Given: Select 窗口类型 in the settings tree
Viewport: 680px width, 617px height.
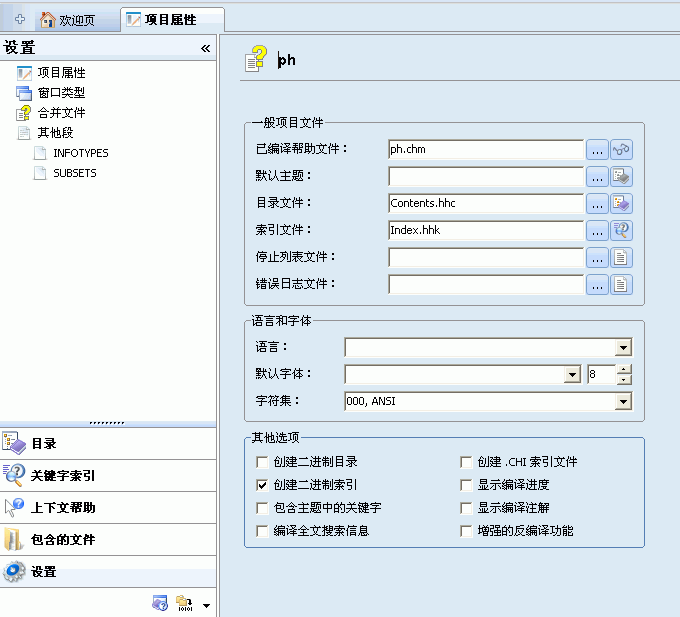Looking at the screenshot, I should click(50, 93).
